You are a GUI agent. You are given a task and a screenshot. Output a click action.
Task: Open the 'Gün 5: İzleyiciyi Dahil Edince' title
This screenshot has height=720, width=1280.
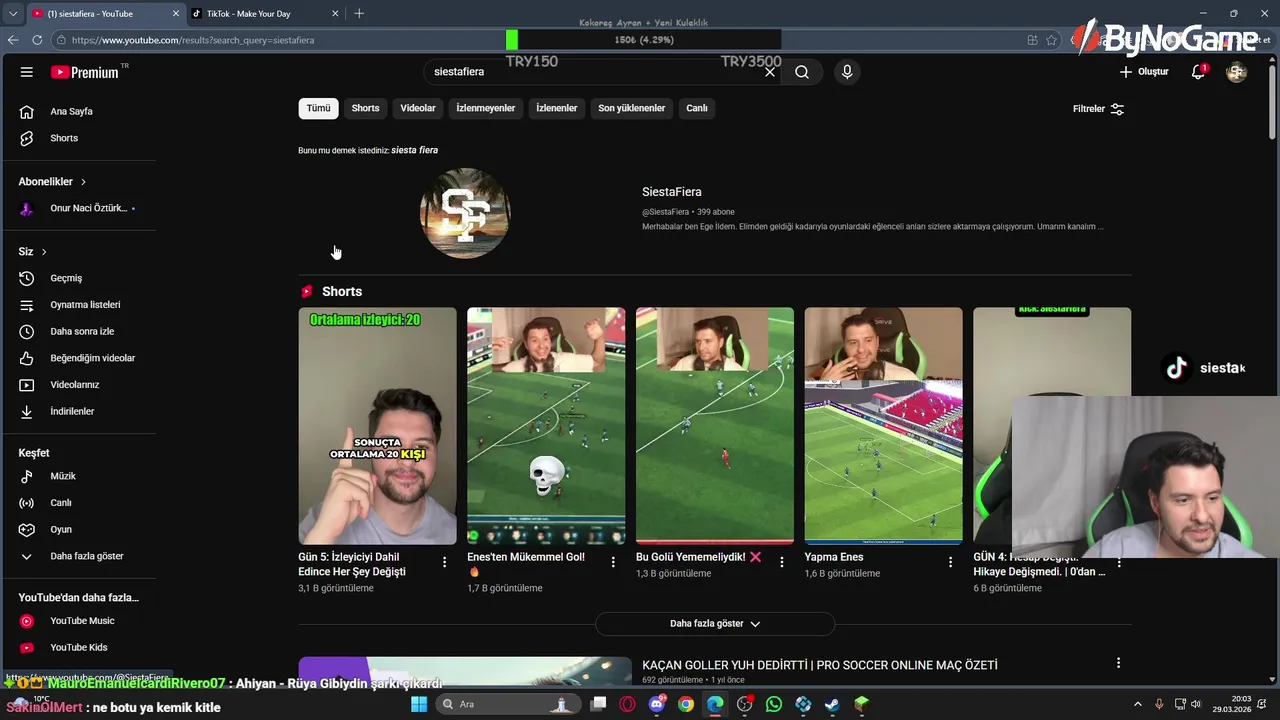pyautogui.click(x=352, y=564)
